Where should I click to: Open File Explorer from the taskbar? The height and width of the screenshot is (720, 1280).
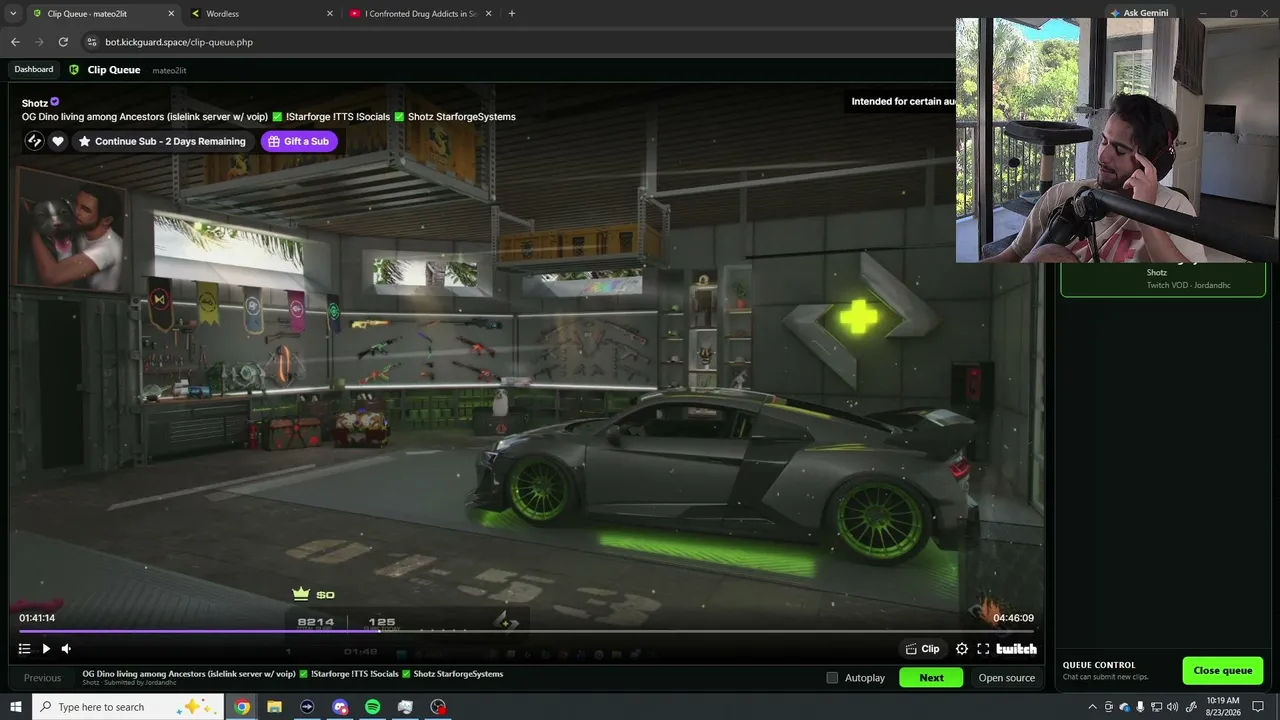point(274,707)
